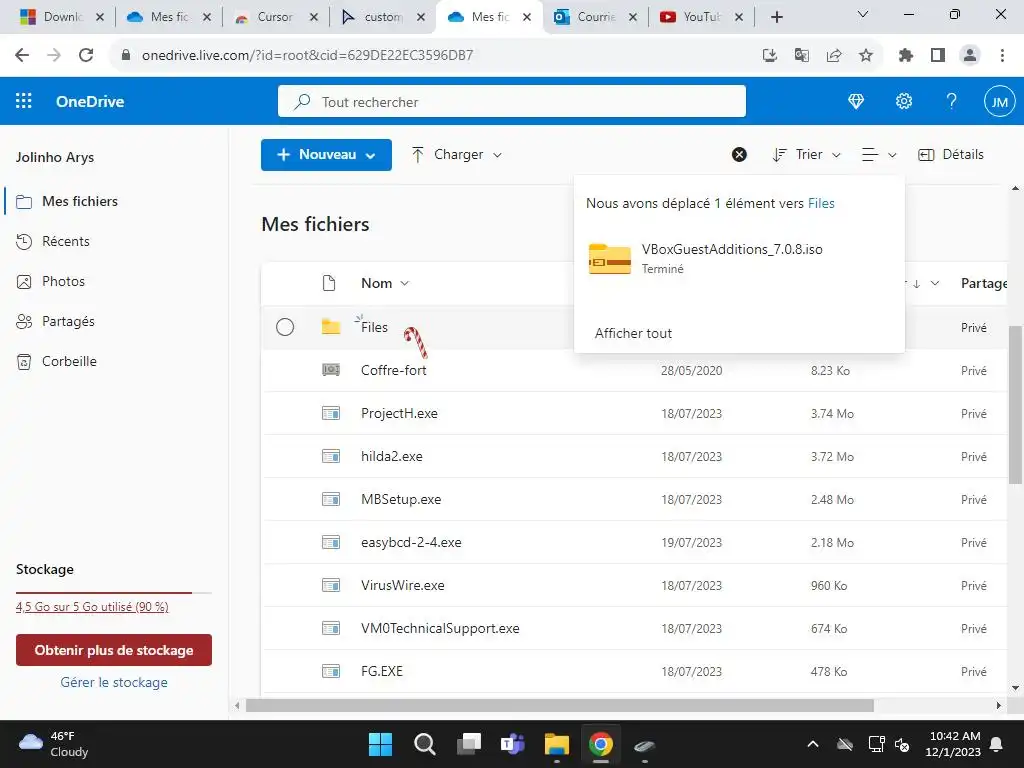1024x768 pixels.
Task: Switch to the Courrier Outlook tab
Action: [596, 17]
